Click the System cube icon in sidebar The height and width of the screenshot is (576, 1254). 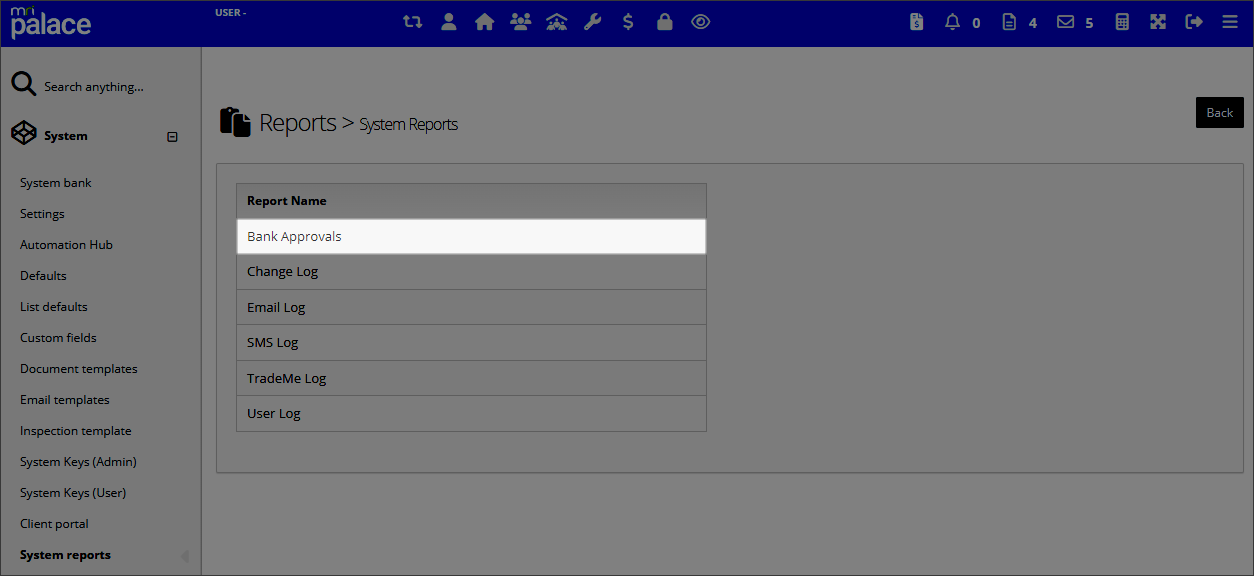23,135
